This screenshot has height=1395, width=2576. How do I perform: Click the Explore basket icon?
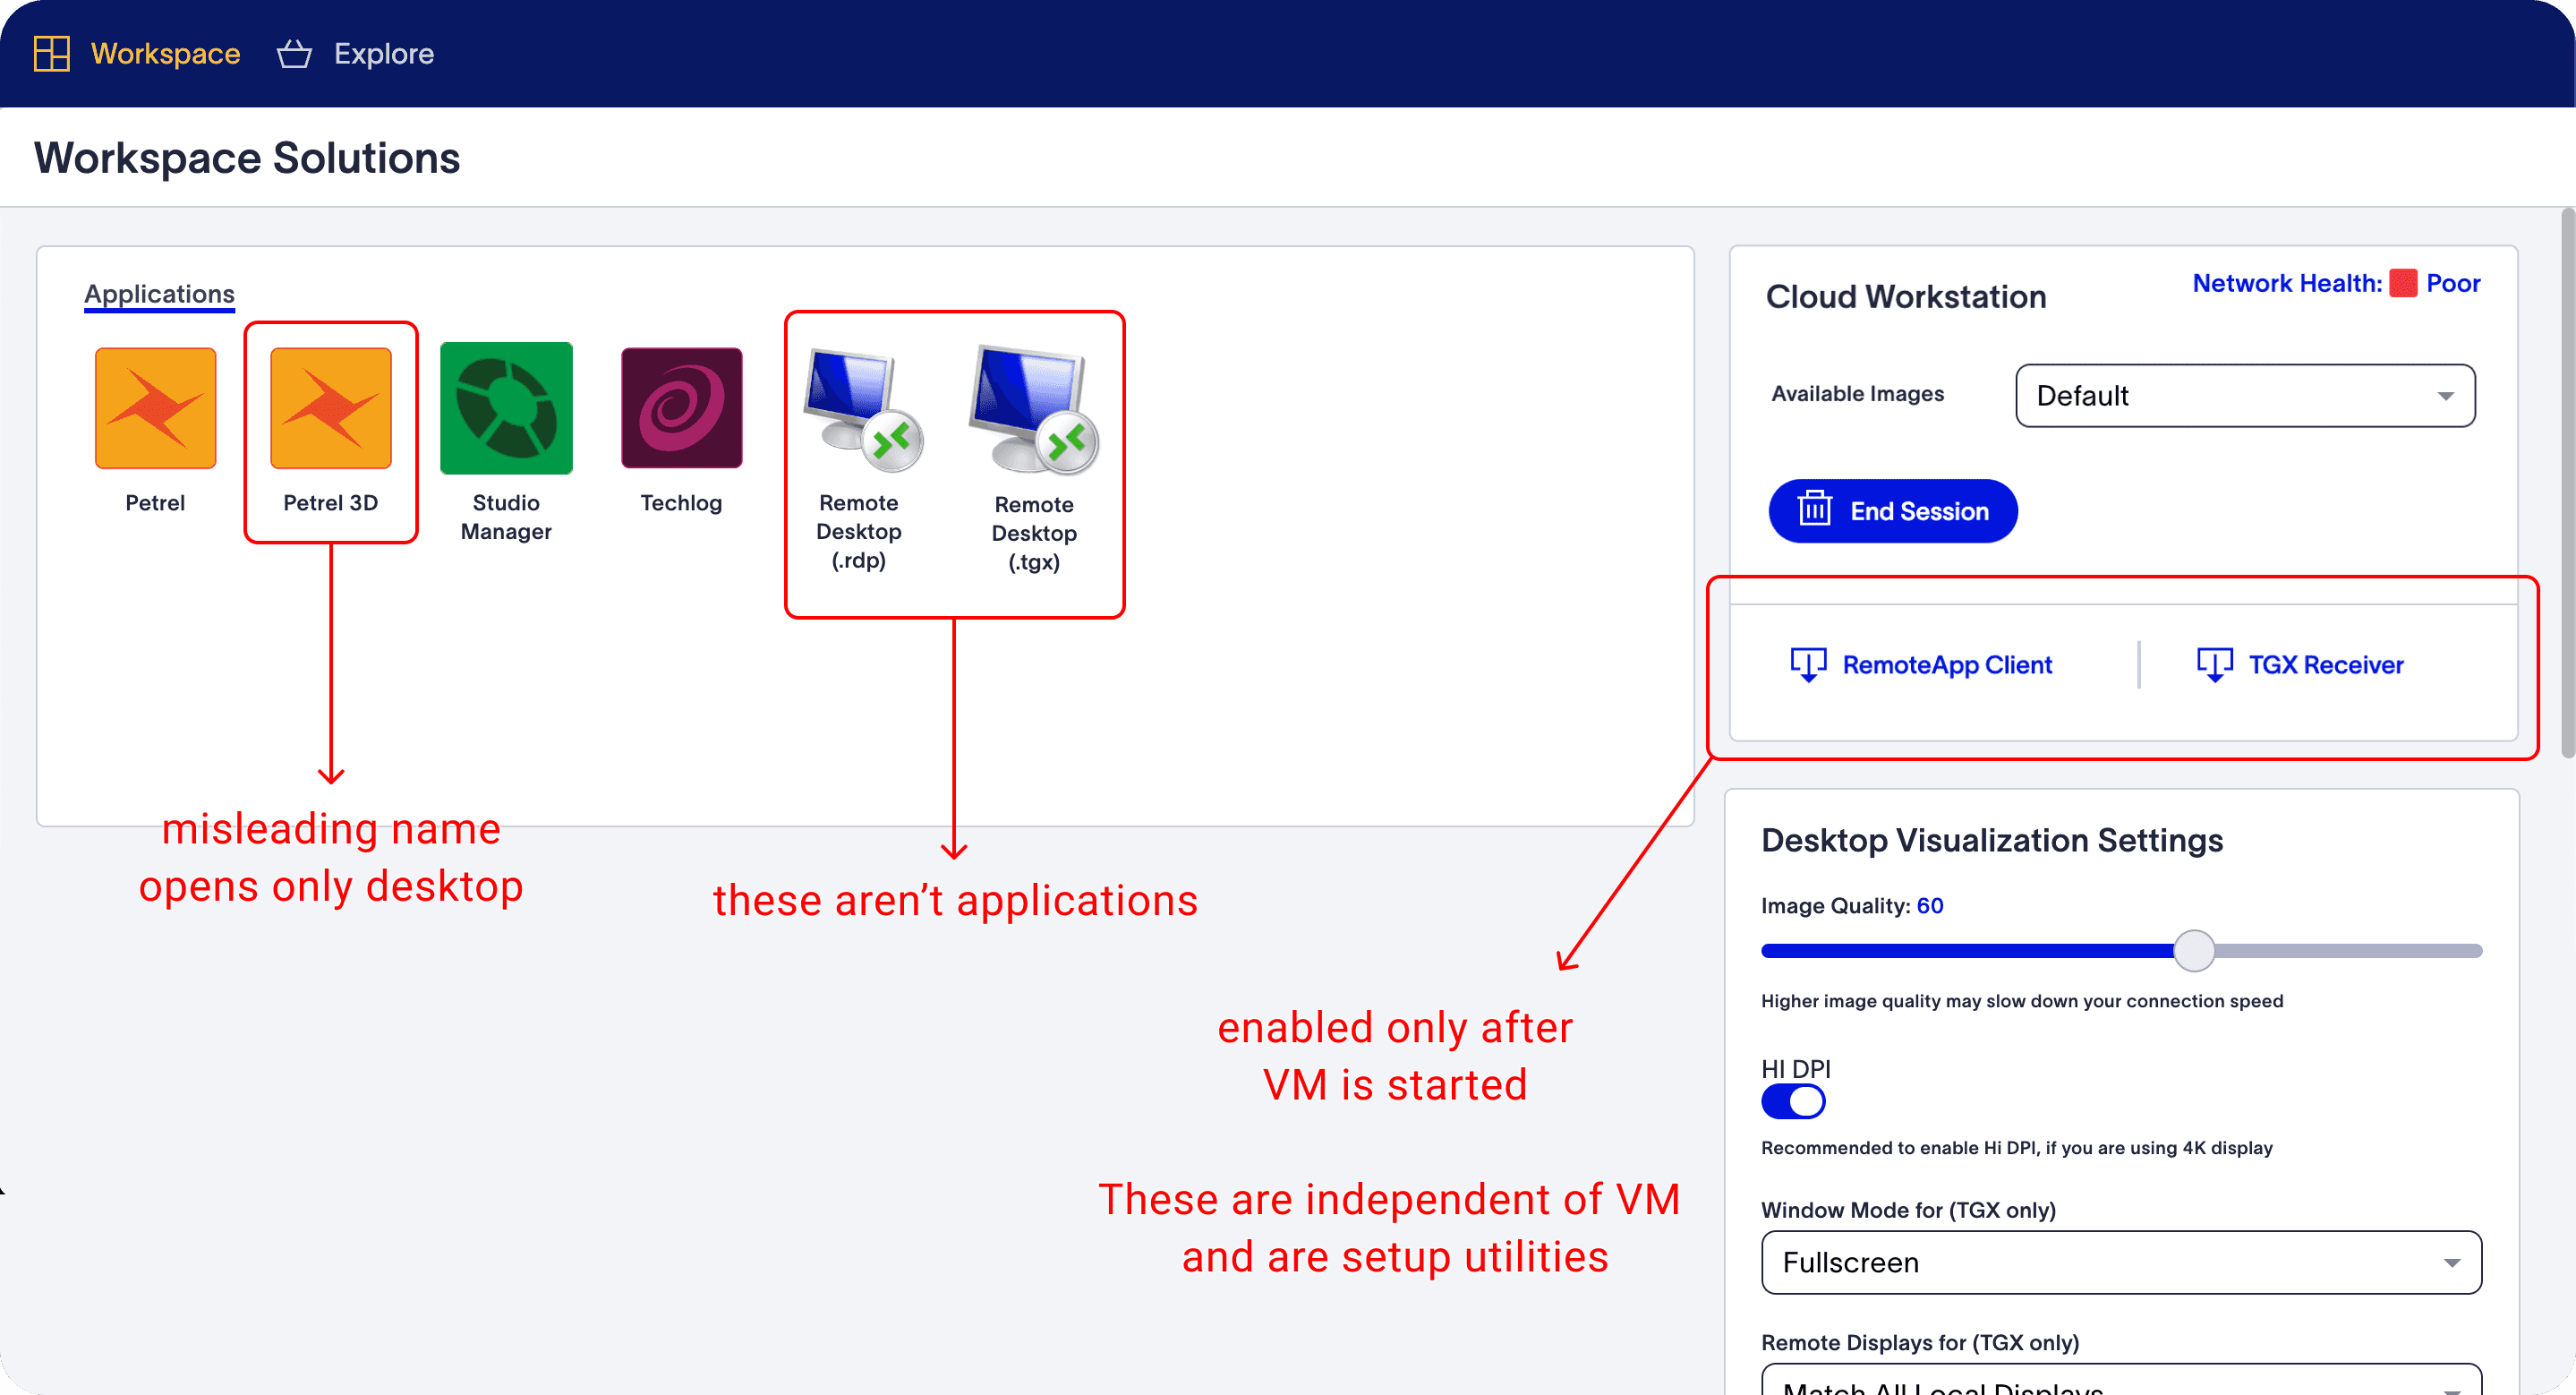pos(294,54)
